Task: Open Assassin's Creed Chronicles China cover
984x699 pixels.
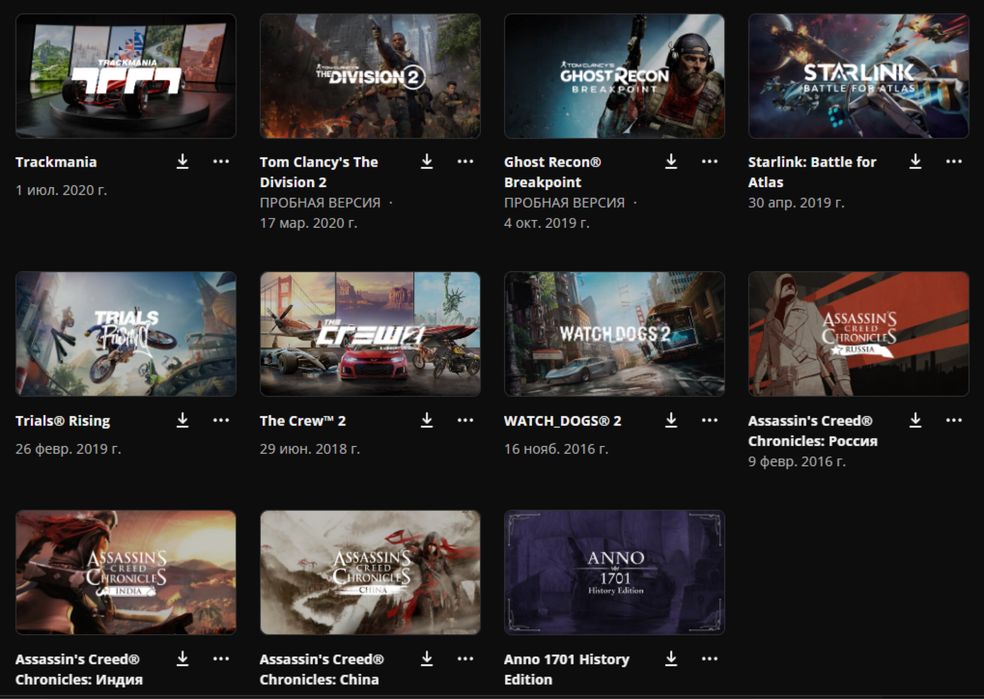Action: (370, 572)
